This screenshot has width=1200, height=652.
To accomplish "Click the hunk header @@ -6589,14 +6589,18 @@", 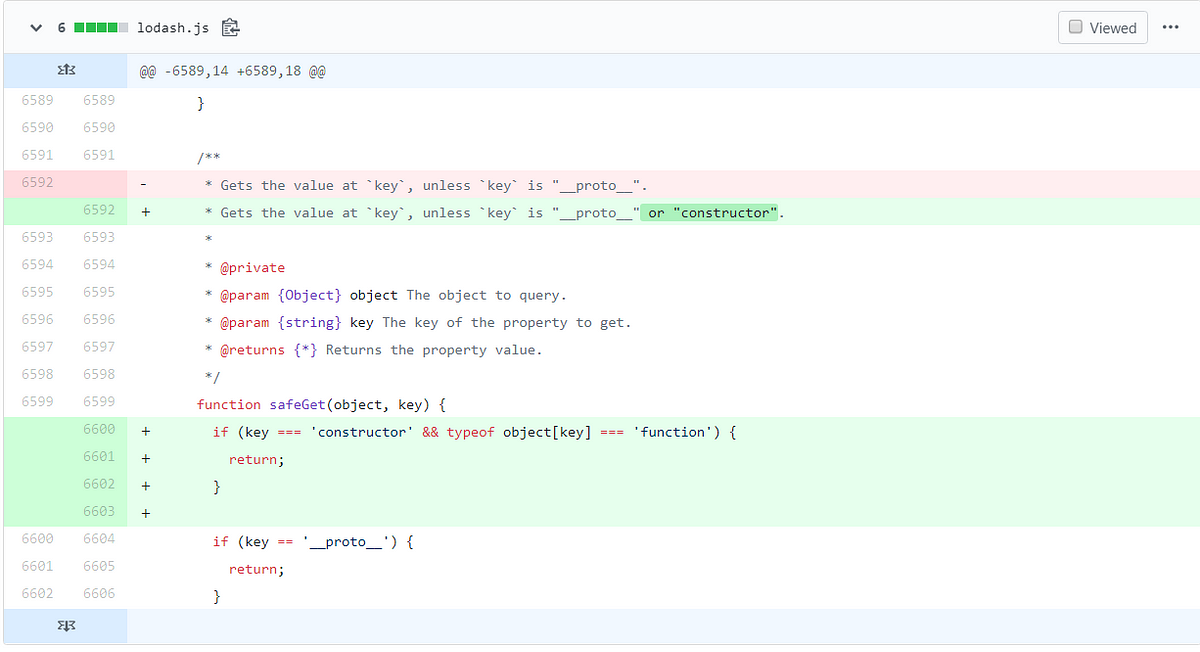I will pyautogui.click(x=233, y=71).
